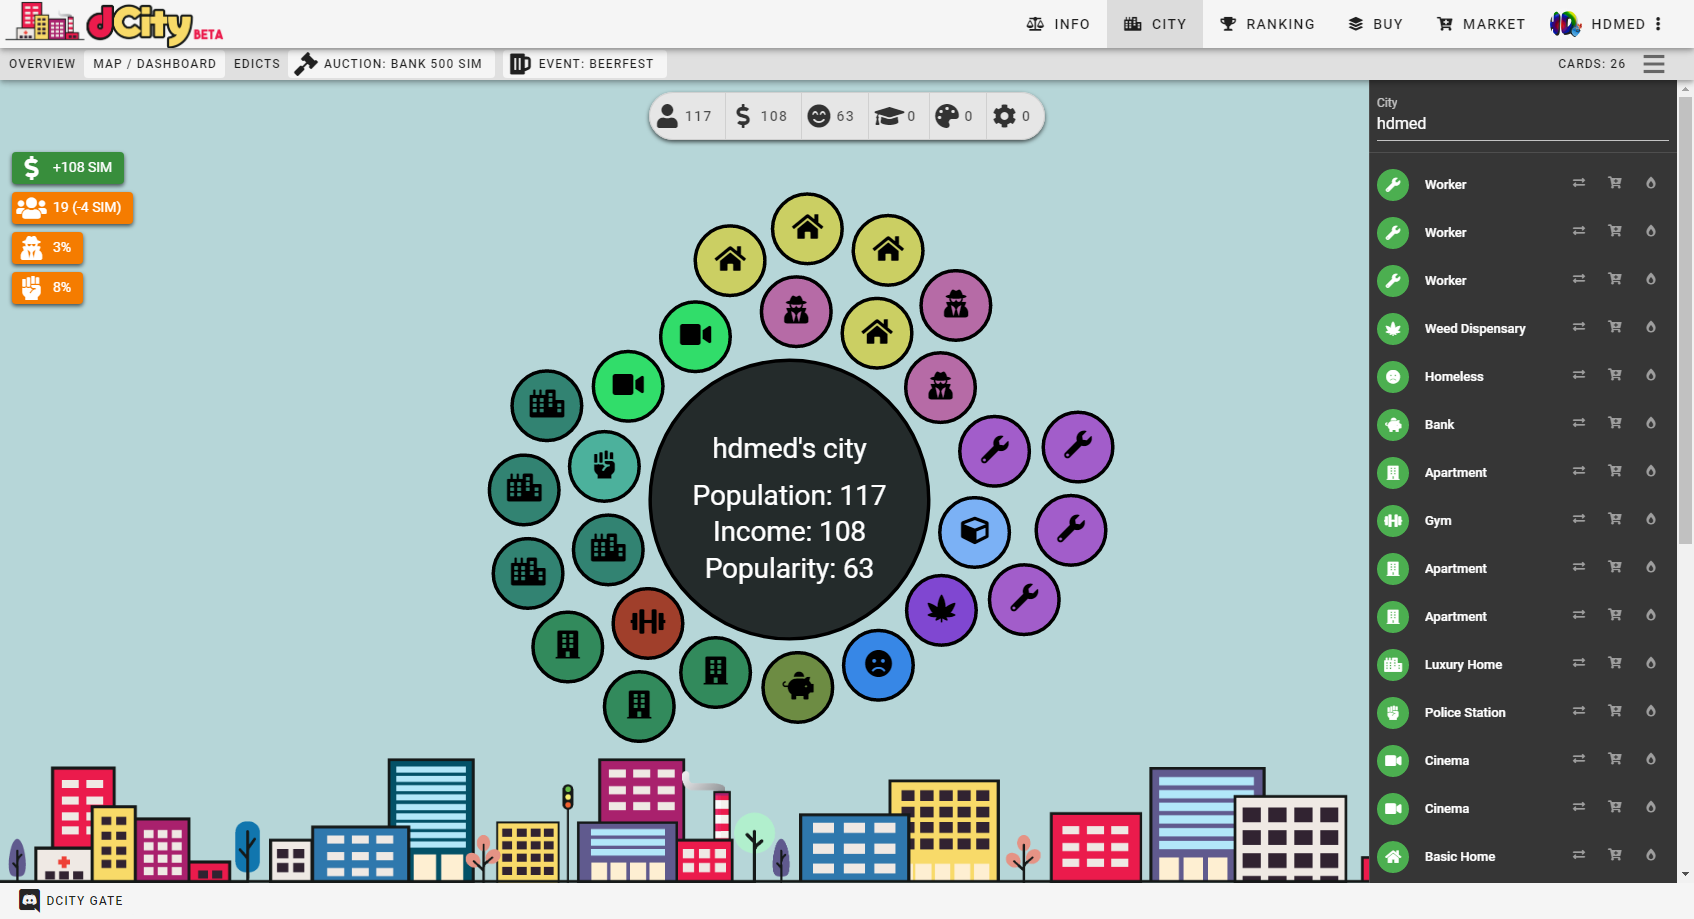Click the CARDS: 26 counter
This screenshot has height=919, width=1694.
(x=1591, y=64)
